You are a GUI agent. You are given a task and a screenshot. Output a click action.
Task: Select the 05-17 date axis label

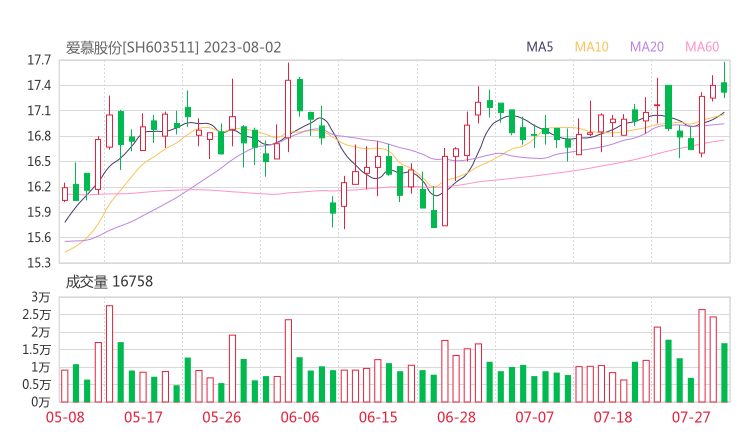[x=143, y=417]
